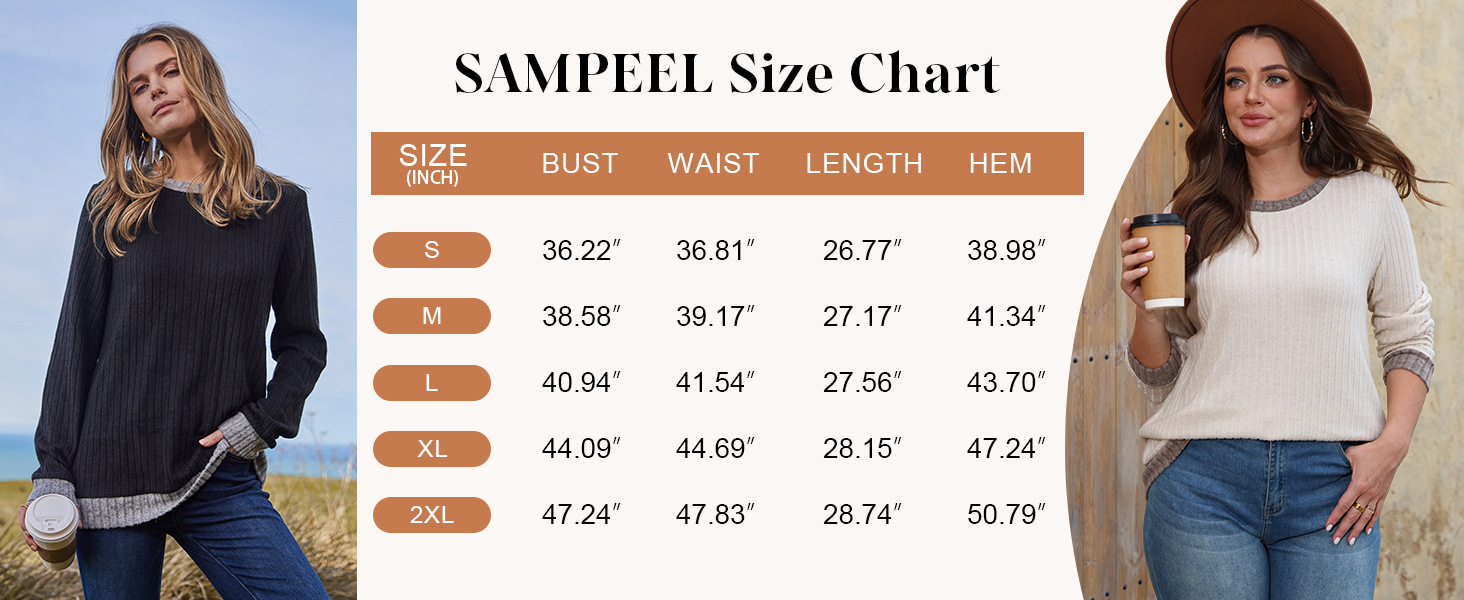Click the S bust value 36.22″

[x=582, y=251]
